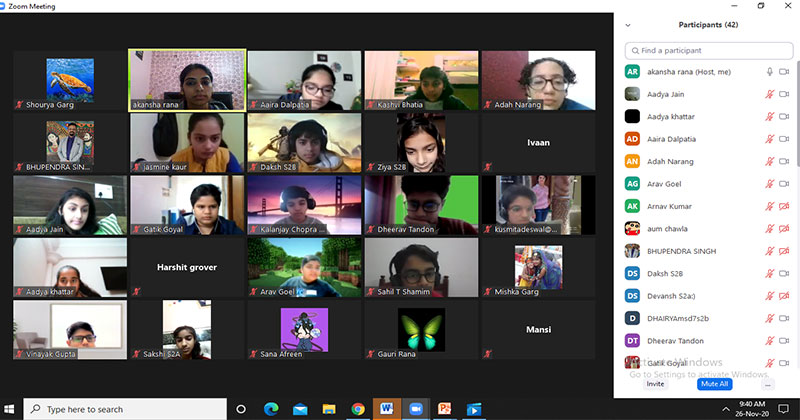Viewport: 800px width, 420px height.
Task: Collapse the Participants panel using the chevron
Action: [627, 25]
